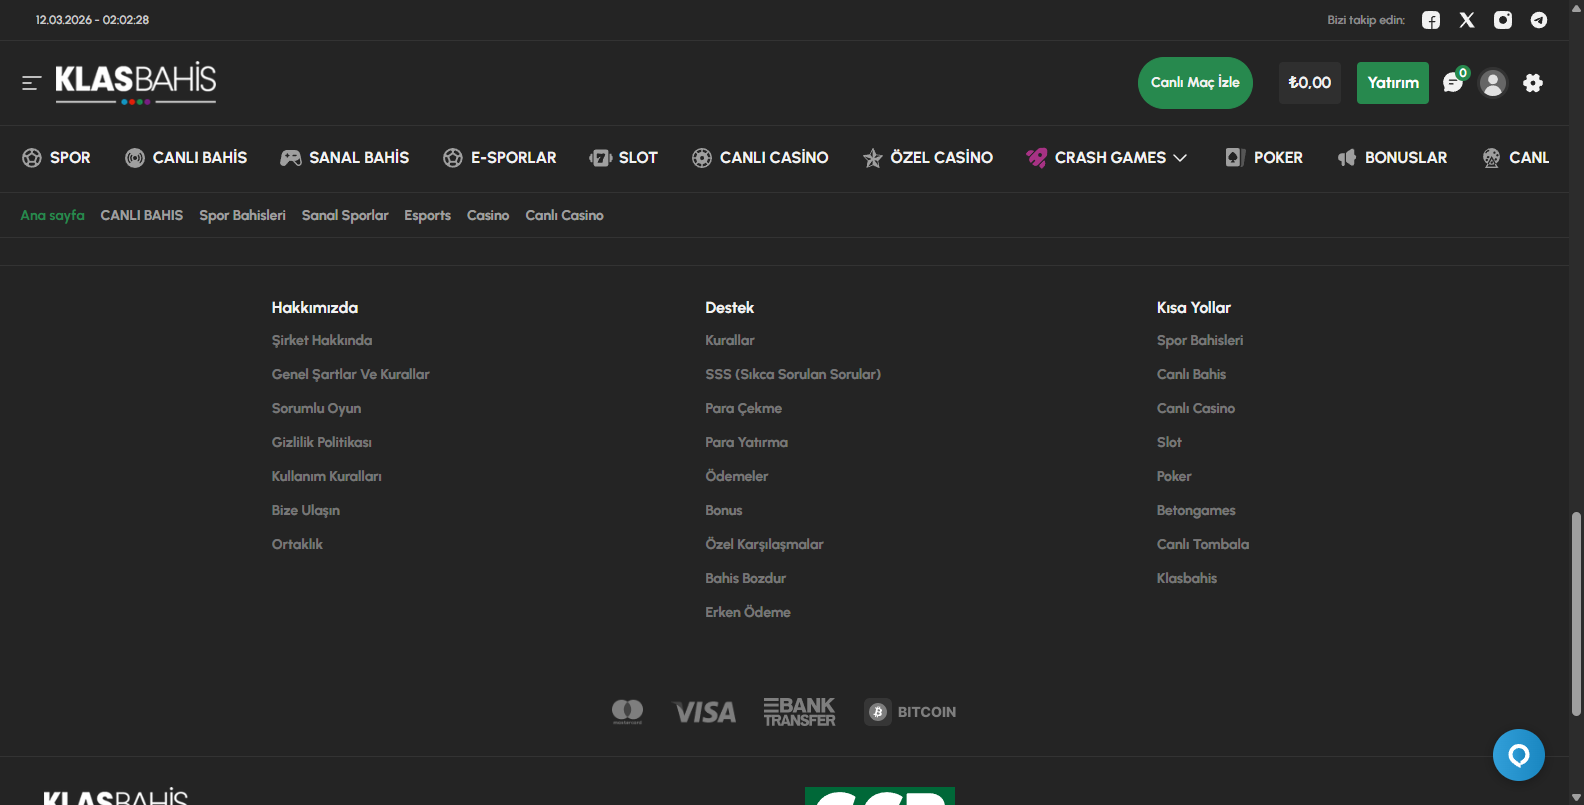Image resolution: width=1584 pixels, height=805 pixels.
Task: Open the Gizlilik Politikası footer link
Action: (321, 442)
